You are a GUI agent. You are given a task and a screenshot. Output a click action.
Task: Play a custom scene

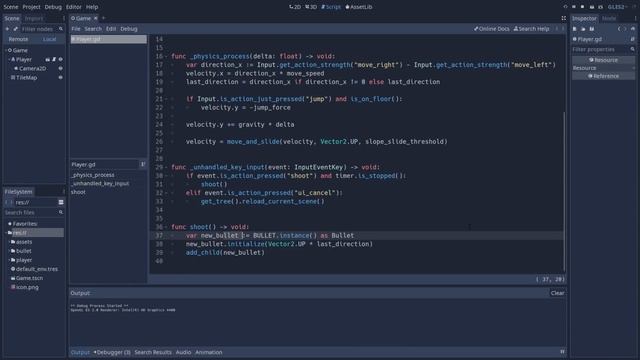coord(600,7)
